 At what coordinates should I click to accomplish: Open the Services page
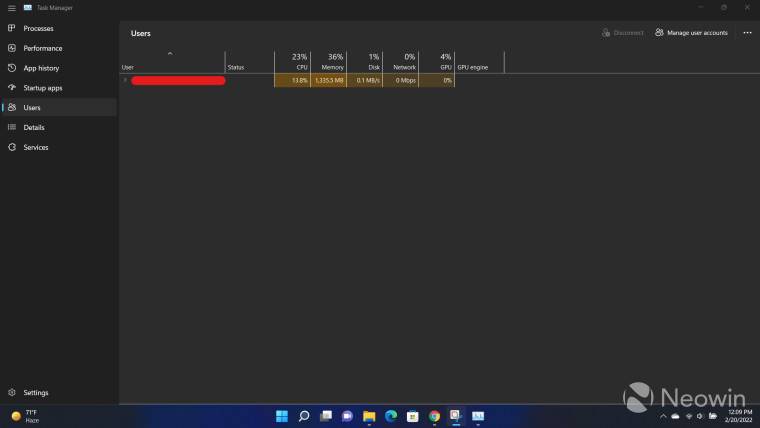(x=36, y=147)
